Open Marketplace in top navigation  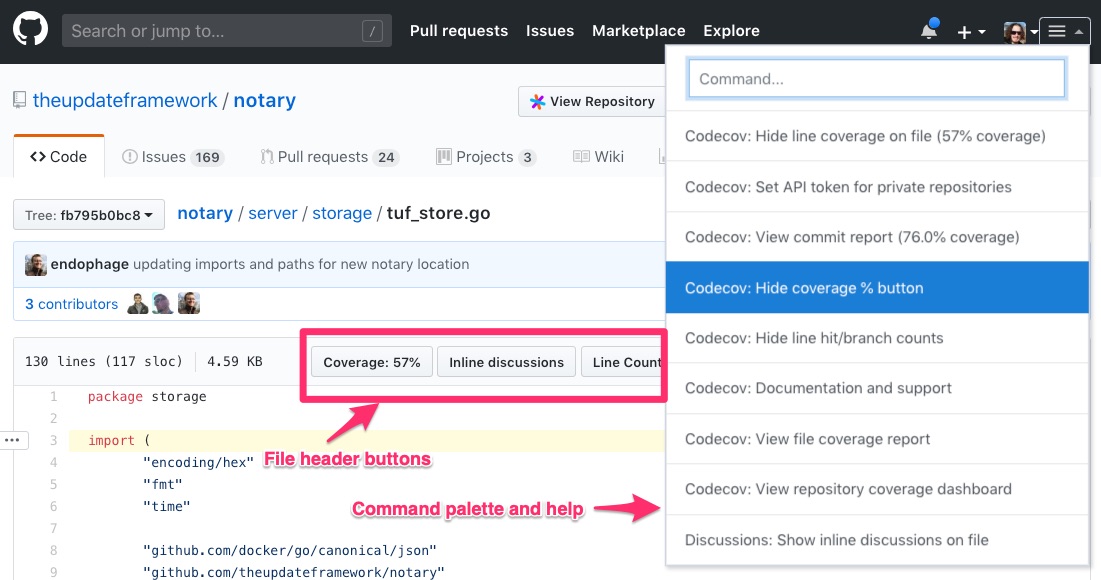[638, 31]
